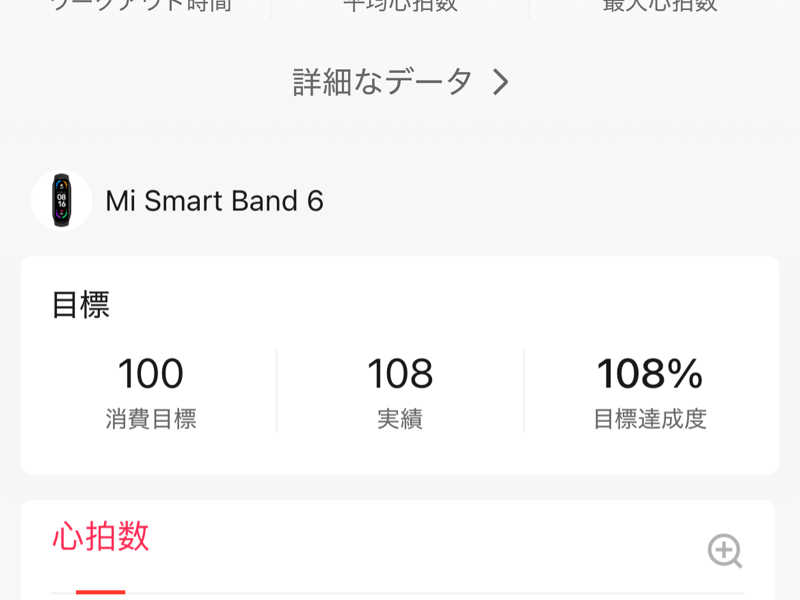Tap the Mi Smart Band 6 device image

coord(62,201)
